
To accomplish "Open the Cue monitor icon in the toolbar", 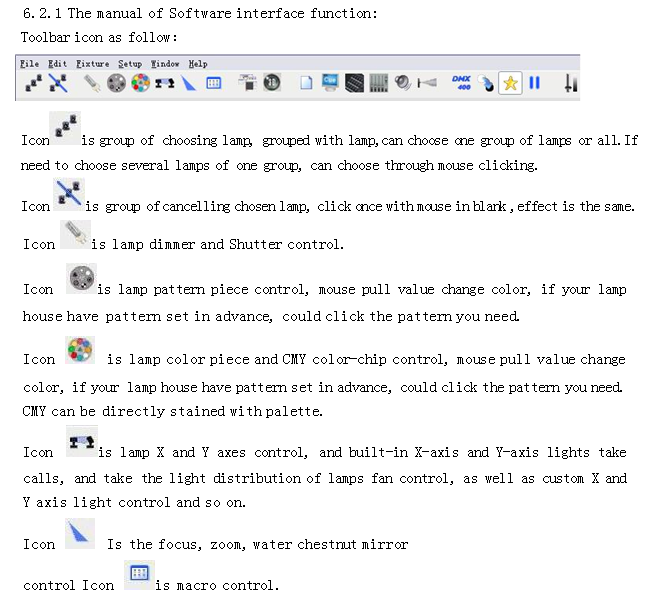I will pos(330,82).
